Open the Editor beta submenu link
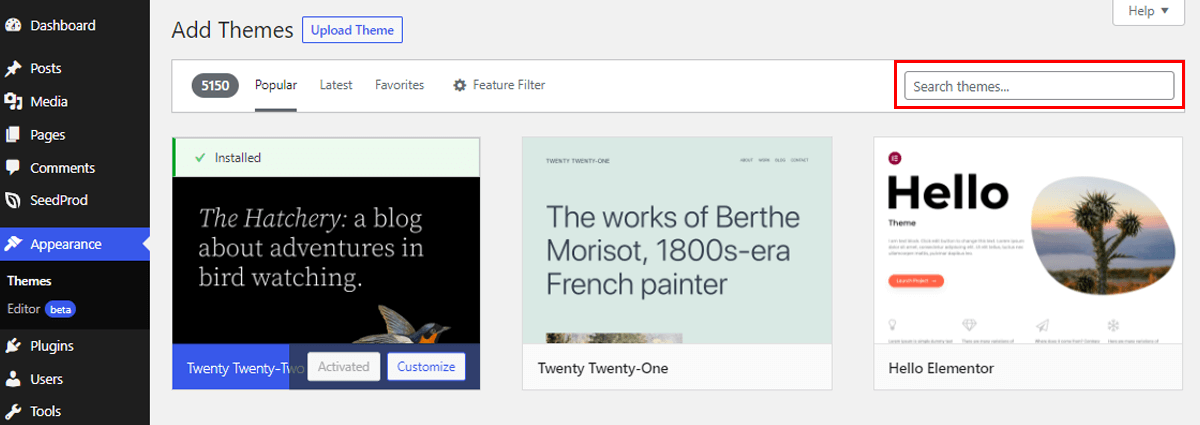The image size is (1200, 425). [41, 310]
